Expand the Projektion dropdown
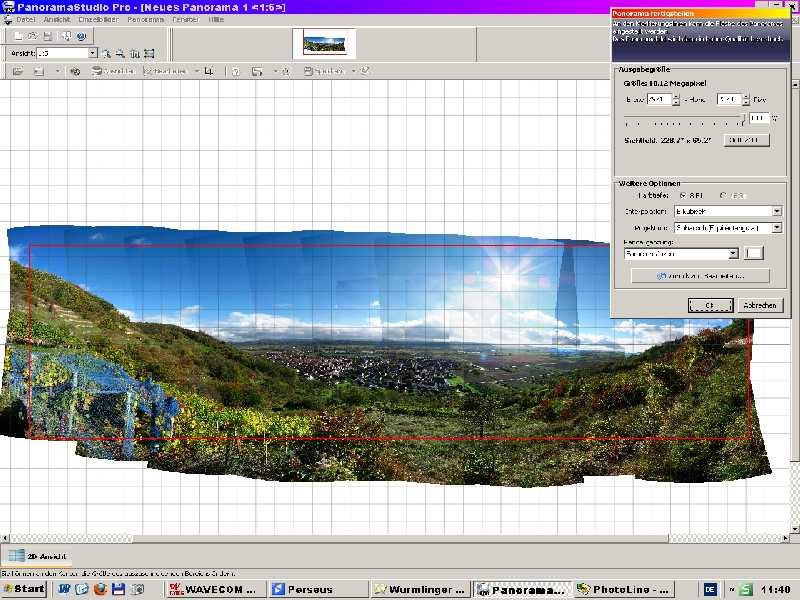 click(x=777, y=228)
